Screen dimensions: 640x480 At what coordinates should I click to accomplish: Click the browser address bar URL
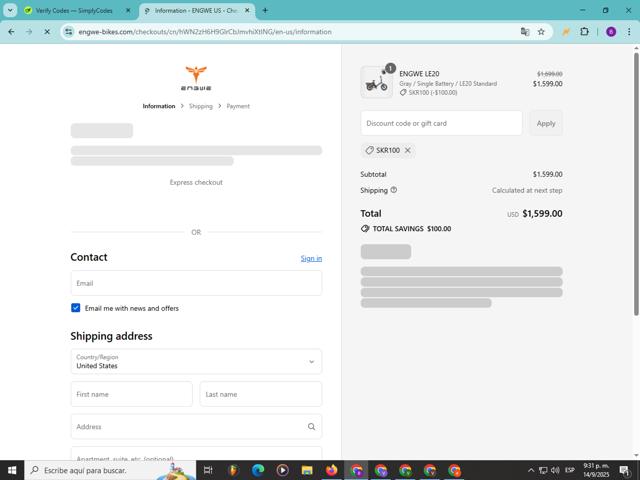pos(205,31)
